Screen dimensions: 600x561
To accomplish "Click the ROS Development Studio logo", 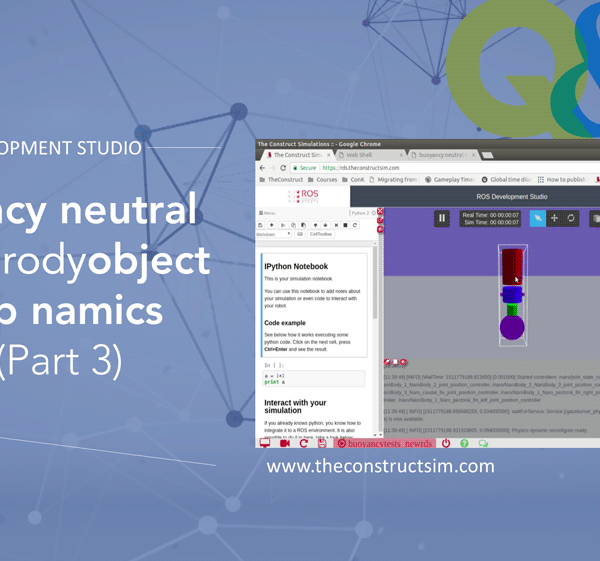I will (303, 196).
